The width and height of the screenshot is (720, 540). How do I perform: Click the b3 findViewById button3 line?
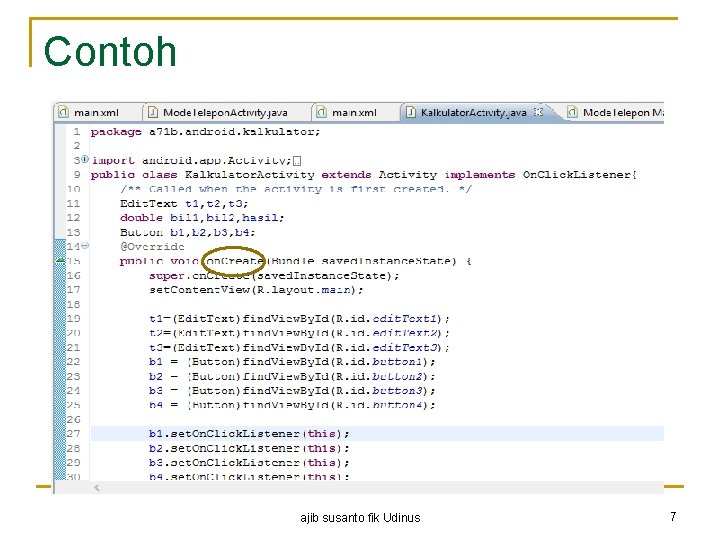point(292,391)
